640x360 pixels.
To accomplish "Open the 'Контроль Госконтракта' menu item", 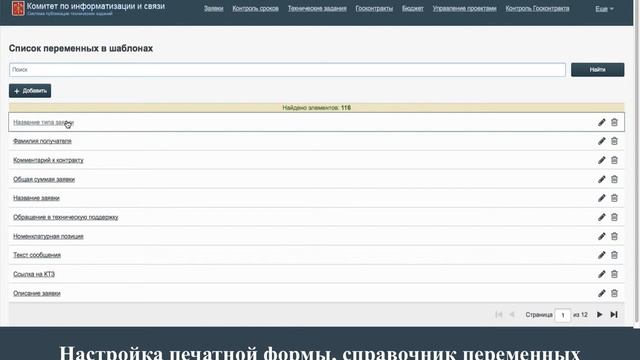I will click(x=537, y=9).
